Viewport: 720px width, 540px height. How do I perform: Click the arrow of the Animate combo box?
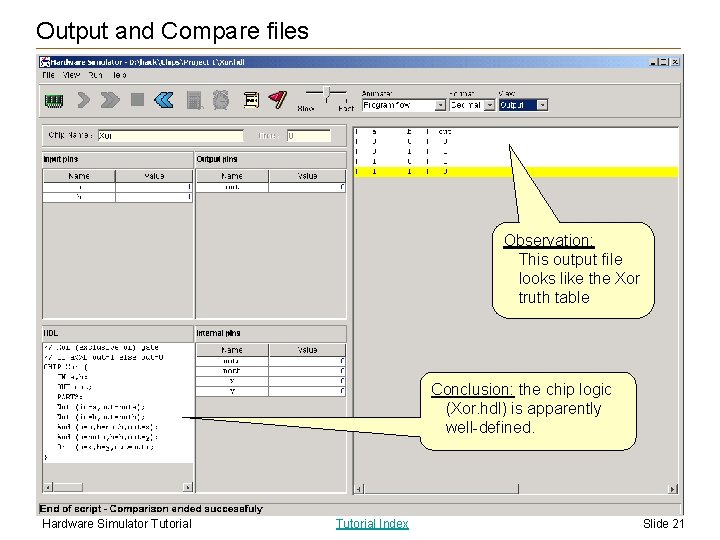tap(440, 105)
